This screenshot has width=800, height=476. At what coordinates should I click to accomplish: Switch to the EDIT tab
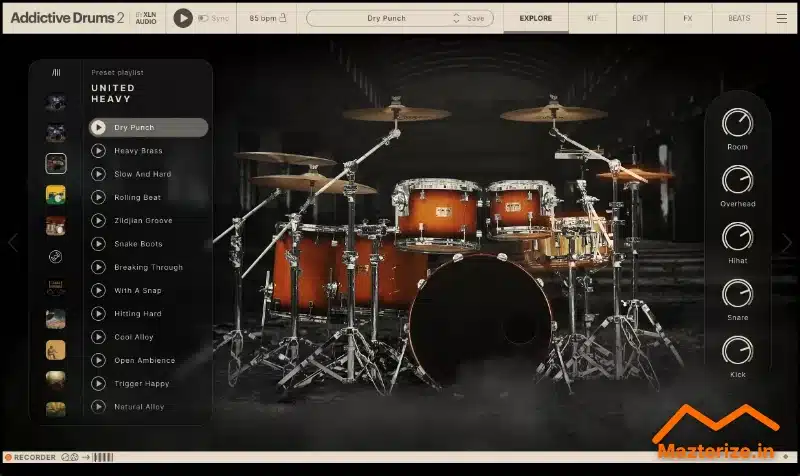(x=640, y=18)
